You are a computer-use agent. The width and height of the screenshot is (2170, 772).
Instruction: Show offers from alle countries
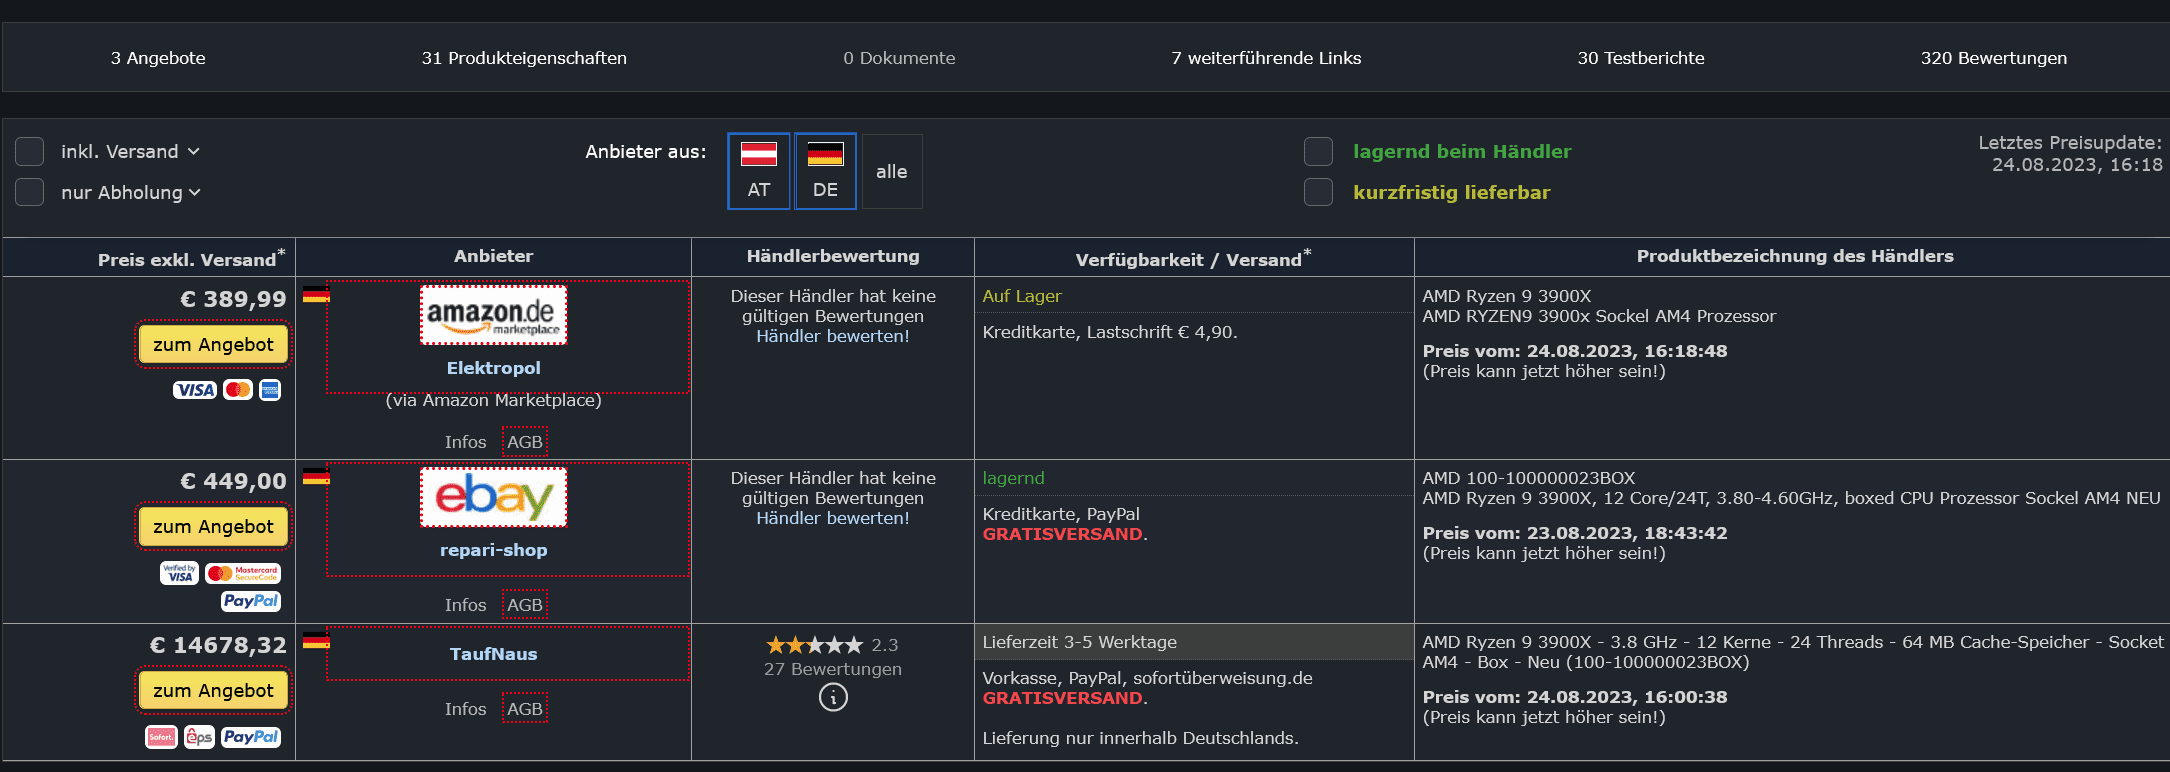(x=891, y=171)
